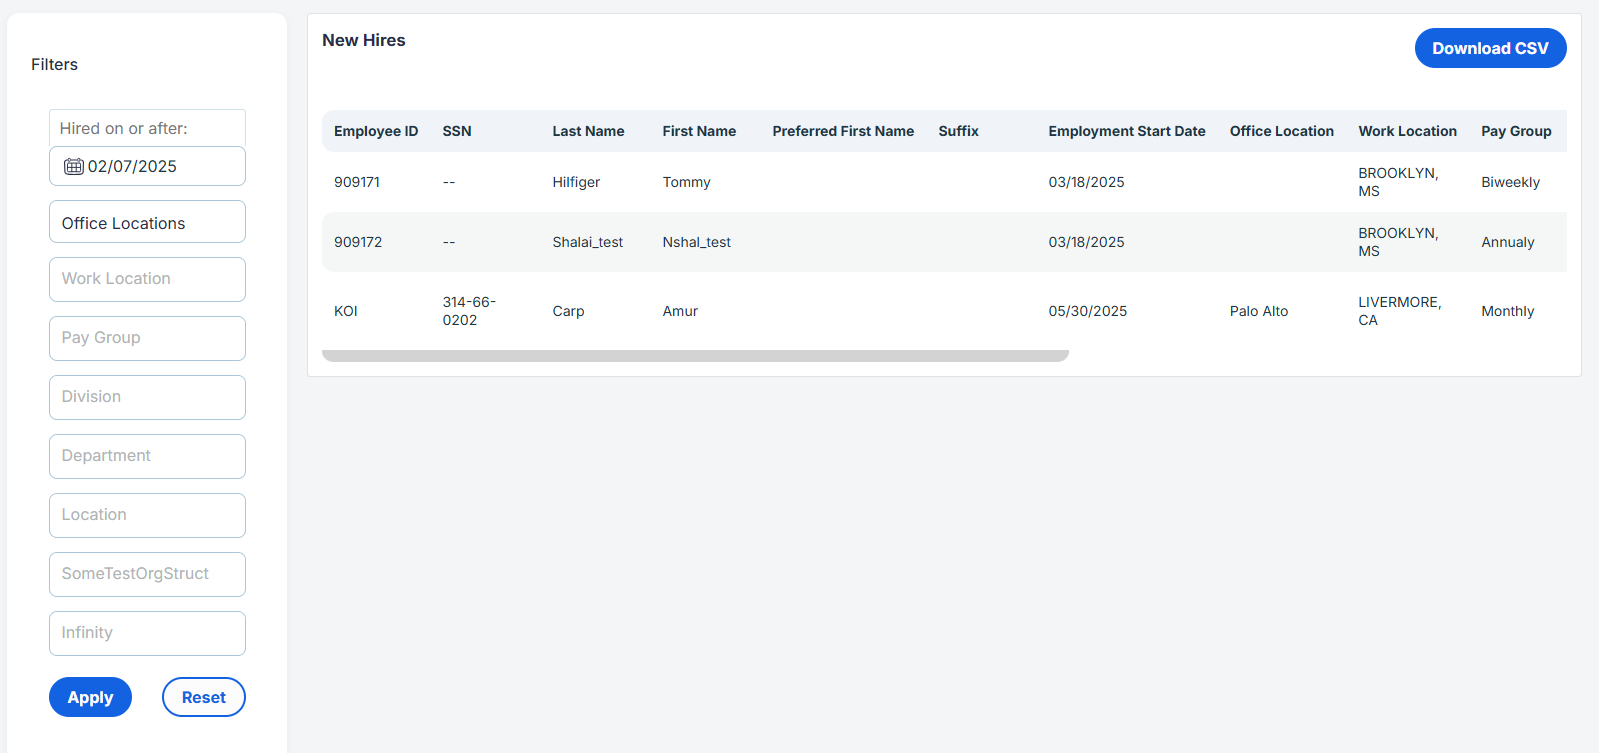The height and width of the screenshot is (753, 1599).
Task: Click the Work Location column header
Action: [x=1407, y=131]
